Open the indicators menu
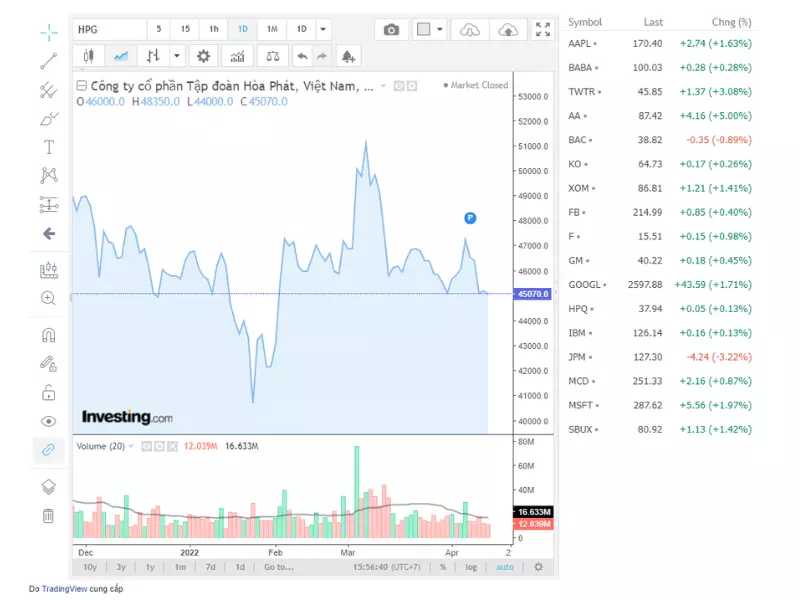The height and width of the screenshot is (600, 800). tap(238, 56)
